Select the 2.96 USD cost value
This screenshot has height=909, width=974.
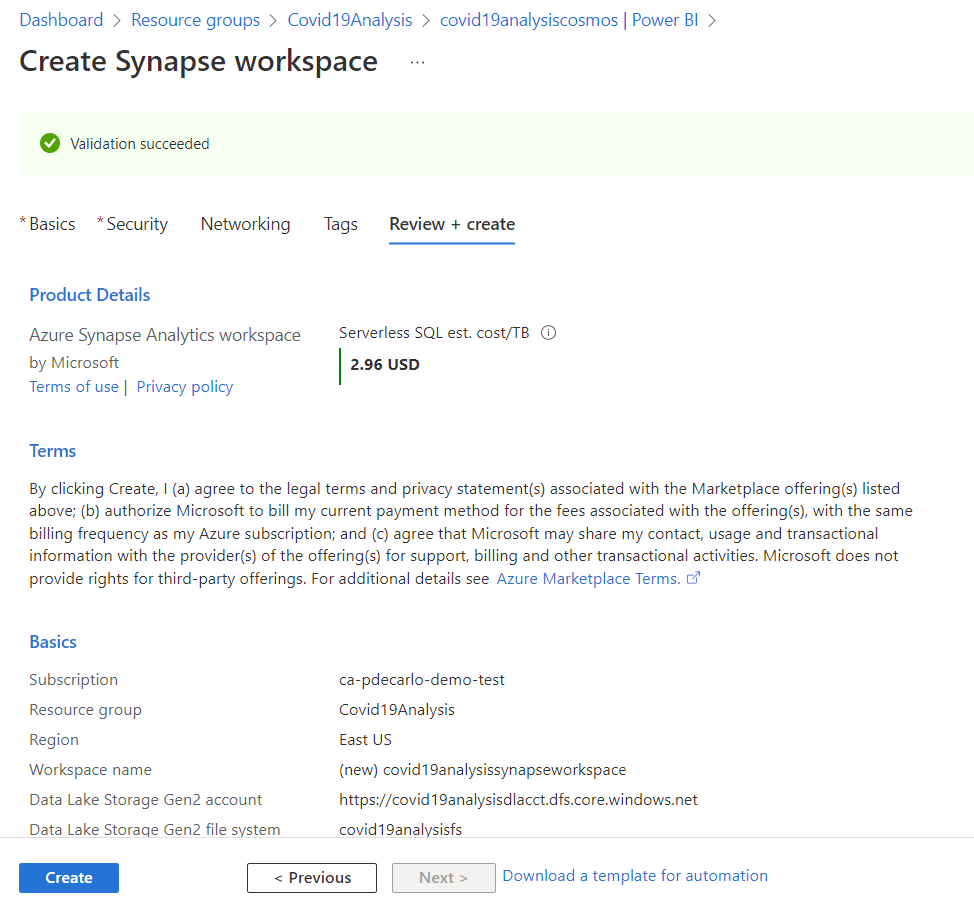pyautogui.click(x=385, y=365)
